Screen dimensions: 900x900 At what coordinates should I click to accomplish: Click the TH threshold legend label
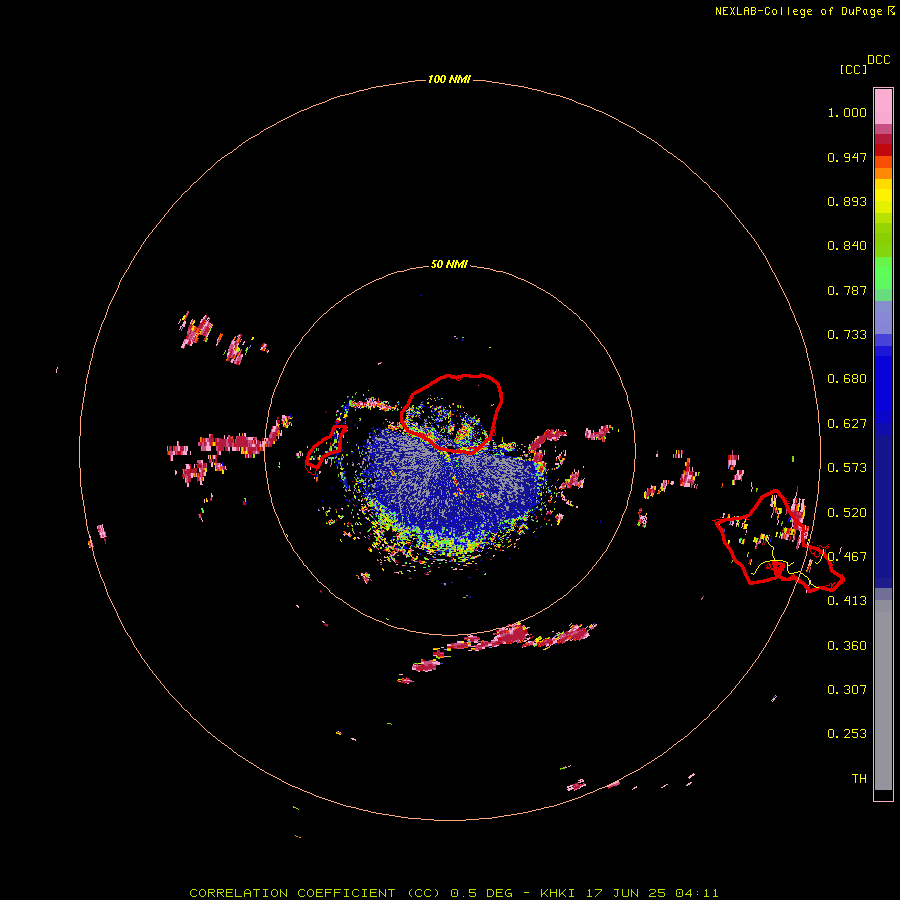pos(859,779)
